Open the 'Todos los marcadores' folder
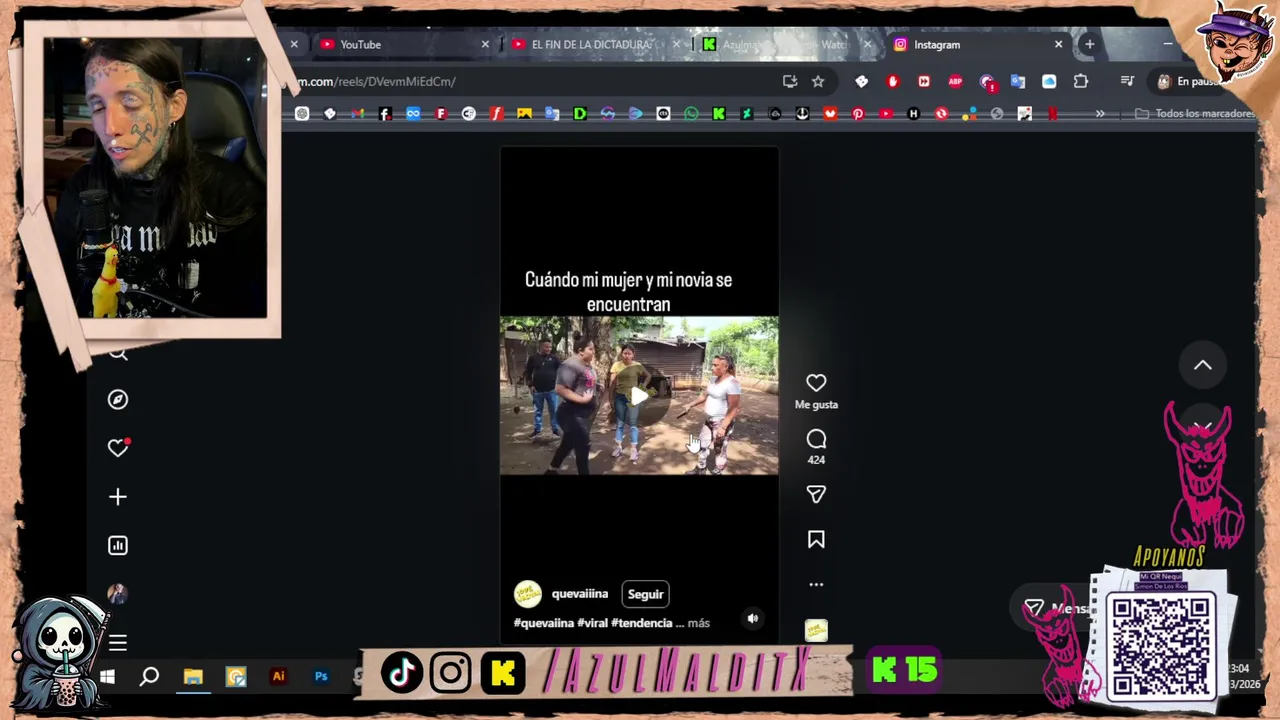This screenshot has width=1280, height=720. pyautogui.click(x=1195, y=114)
